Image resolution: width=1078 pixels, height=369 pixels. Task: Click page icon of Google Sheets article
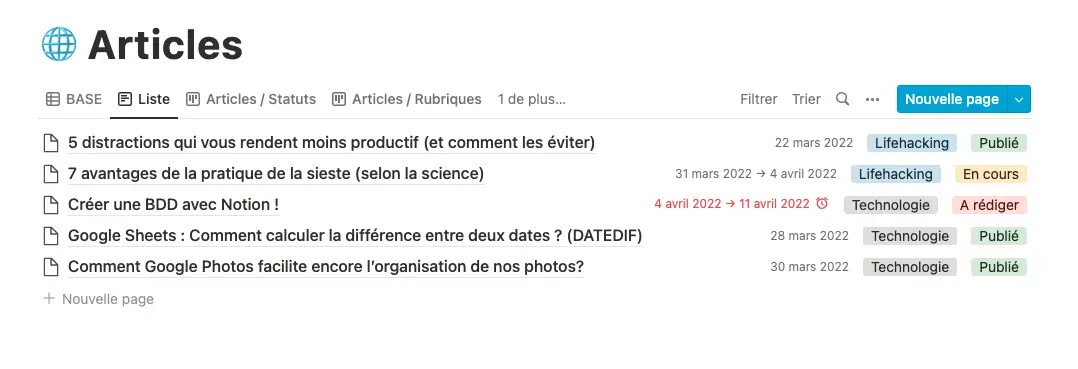(x=51, y=236)
